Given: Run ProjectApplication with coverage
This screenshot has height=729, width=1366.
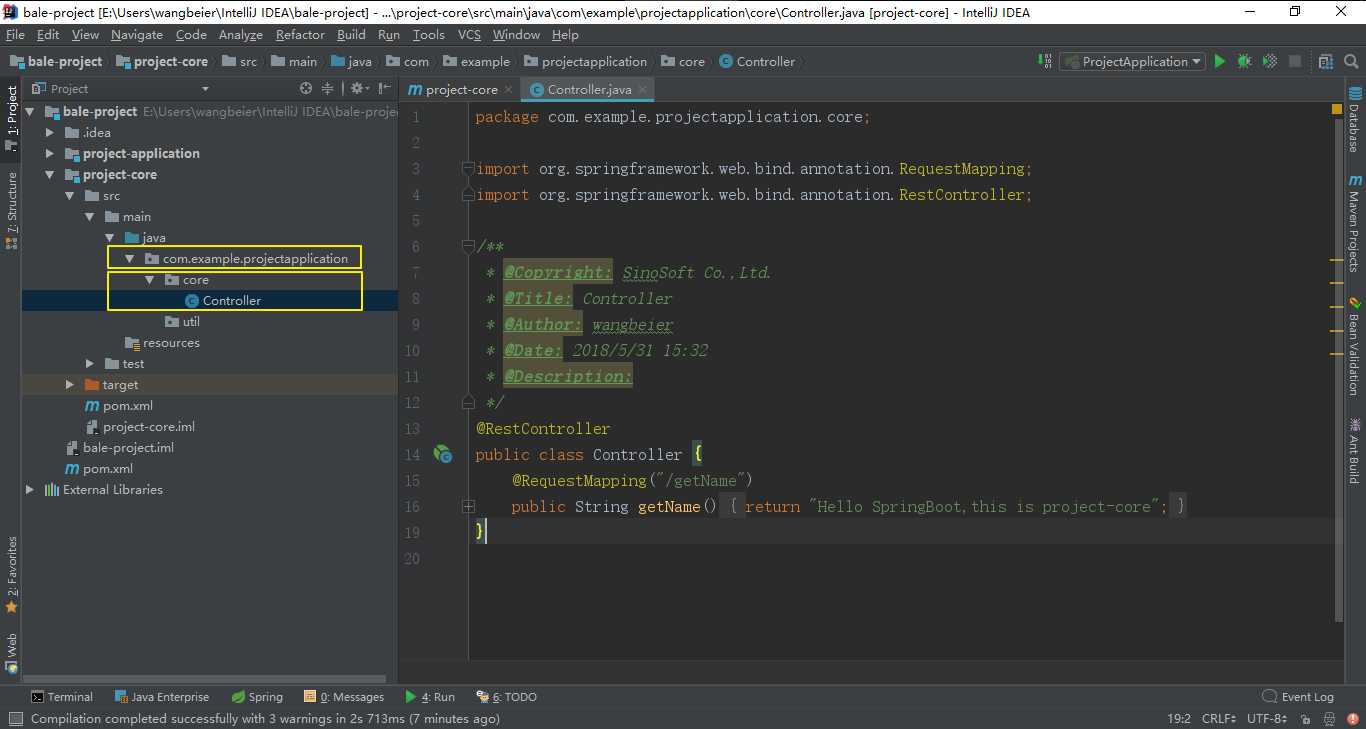Looking at the screenshot, I should point(1269,62).
